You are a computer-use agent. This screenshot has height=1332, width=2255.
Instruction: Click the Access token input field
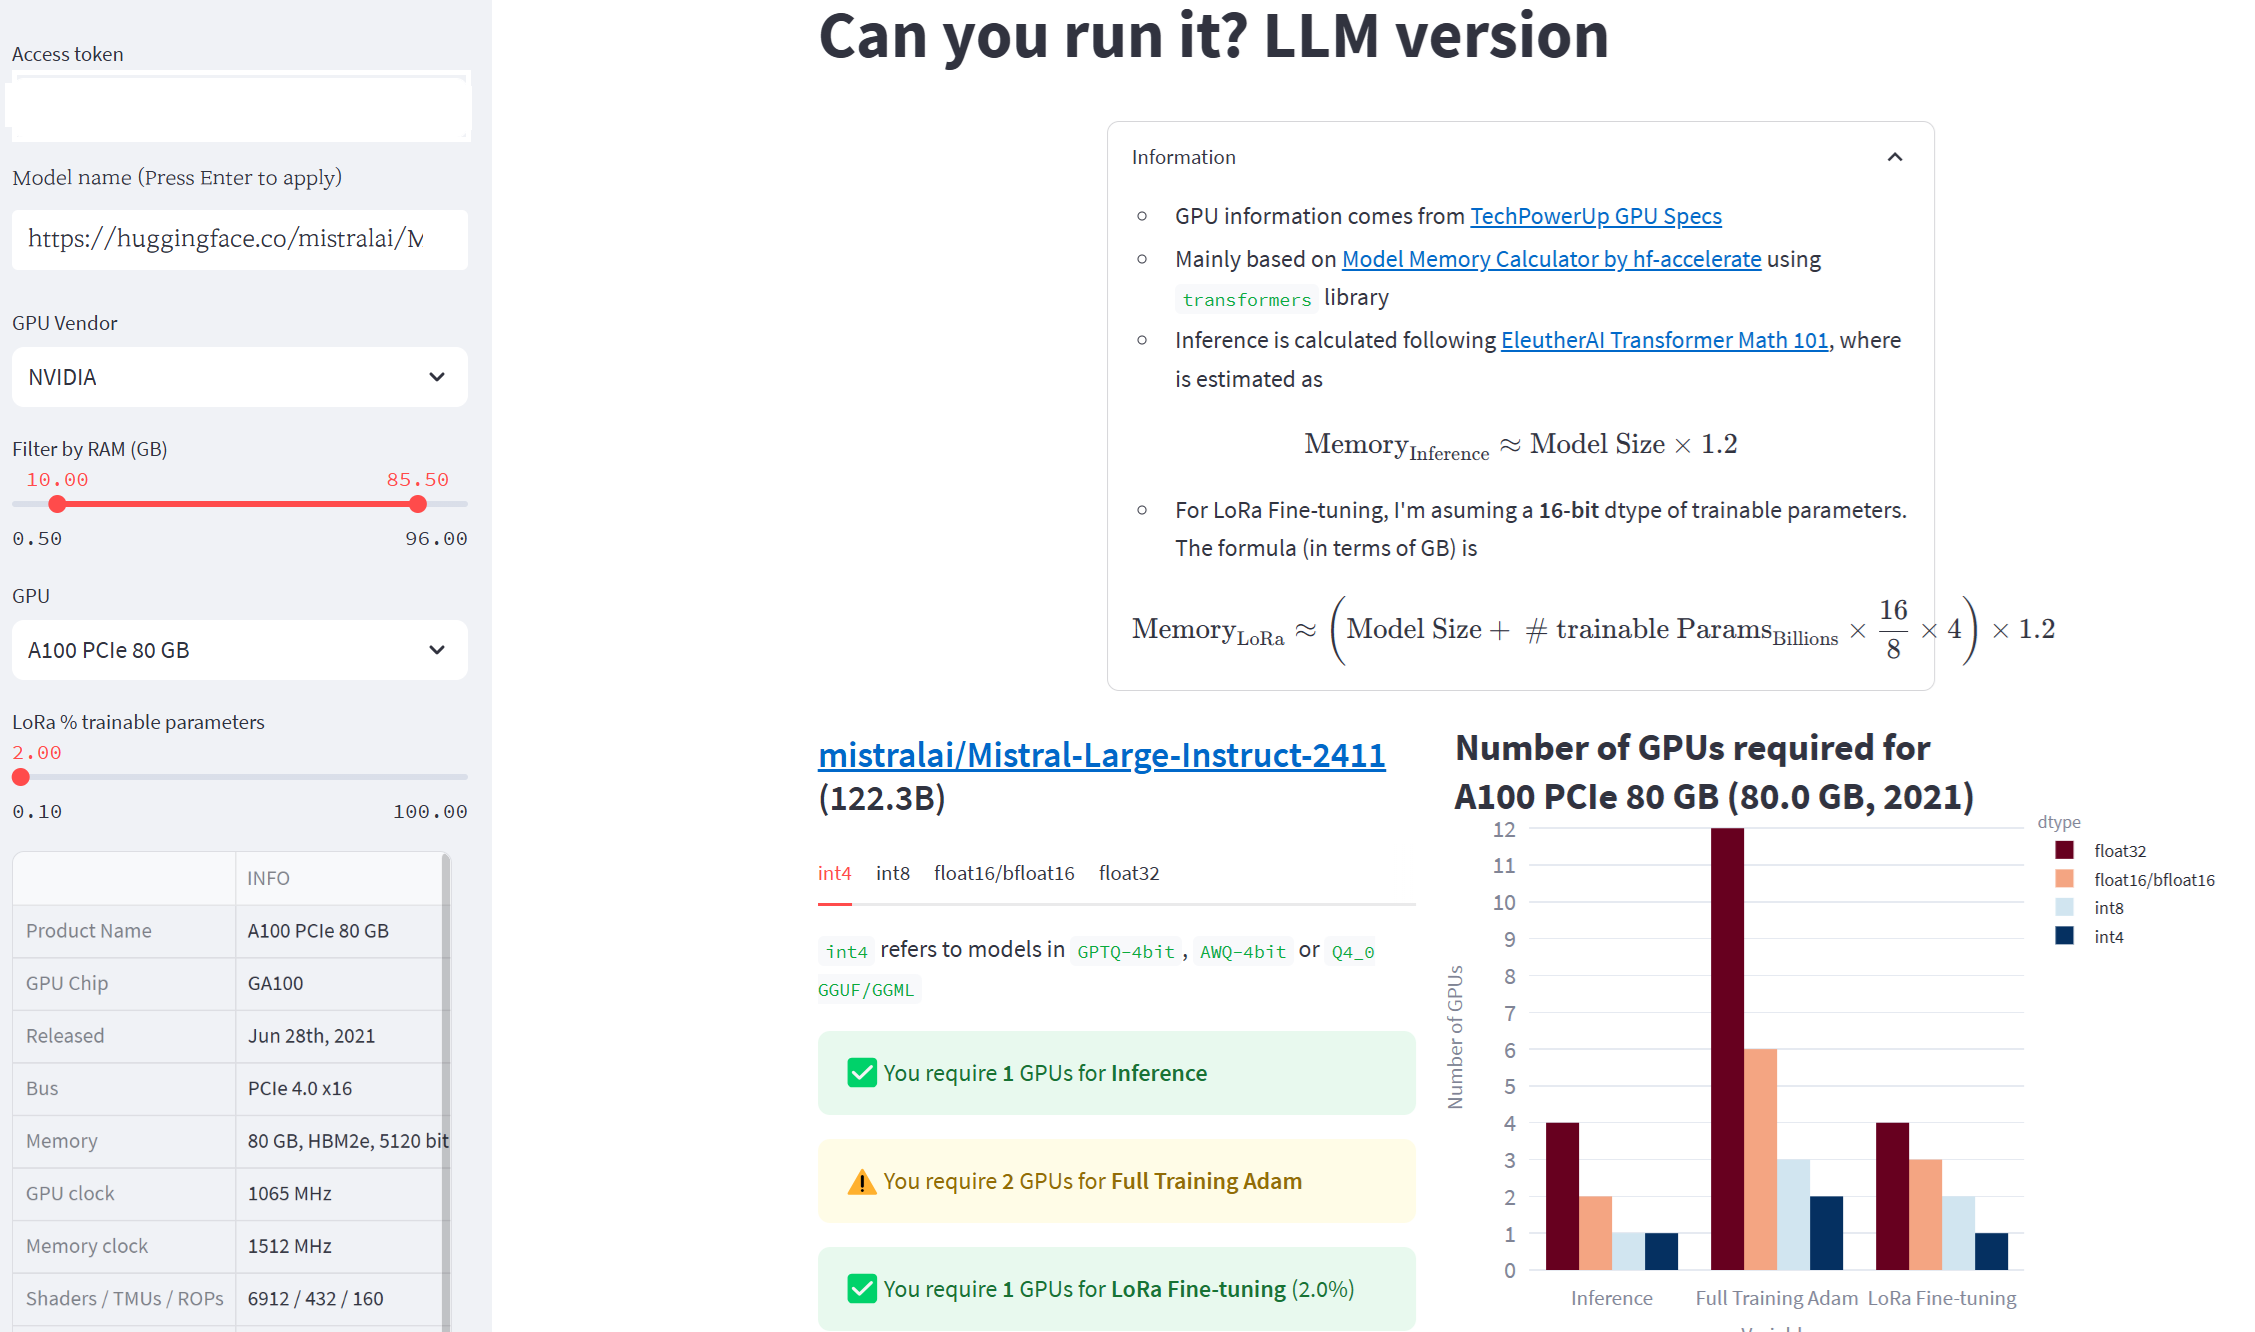pyautogui.click(x=239, y=107)
